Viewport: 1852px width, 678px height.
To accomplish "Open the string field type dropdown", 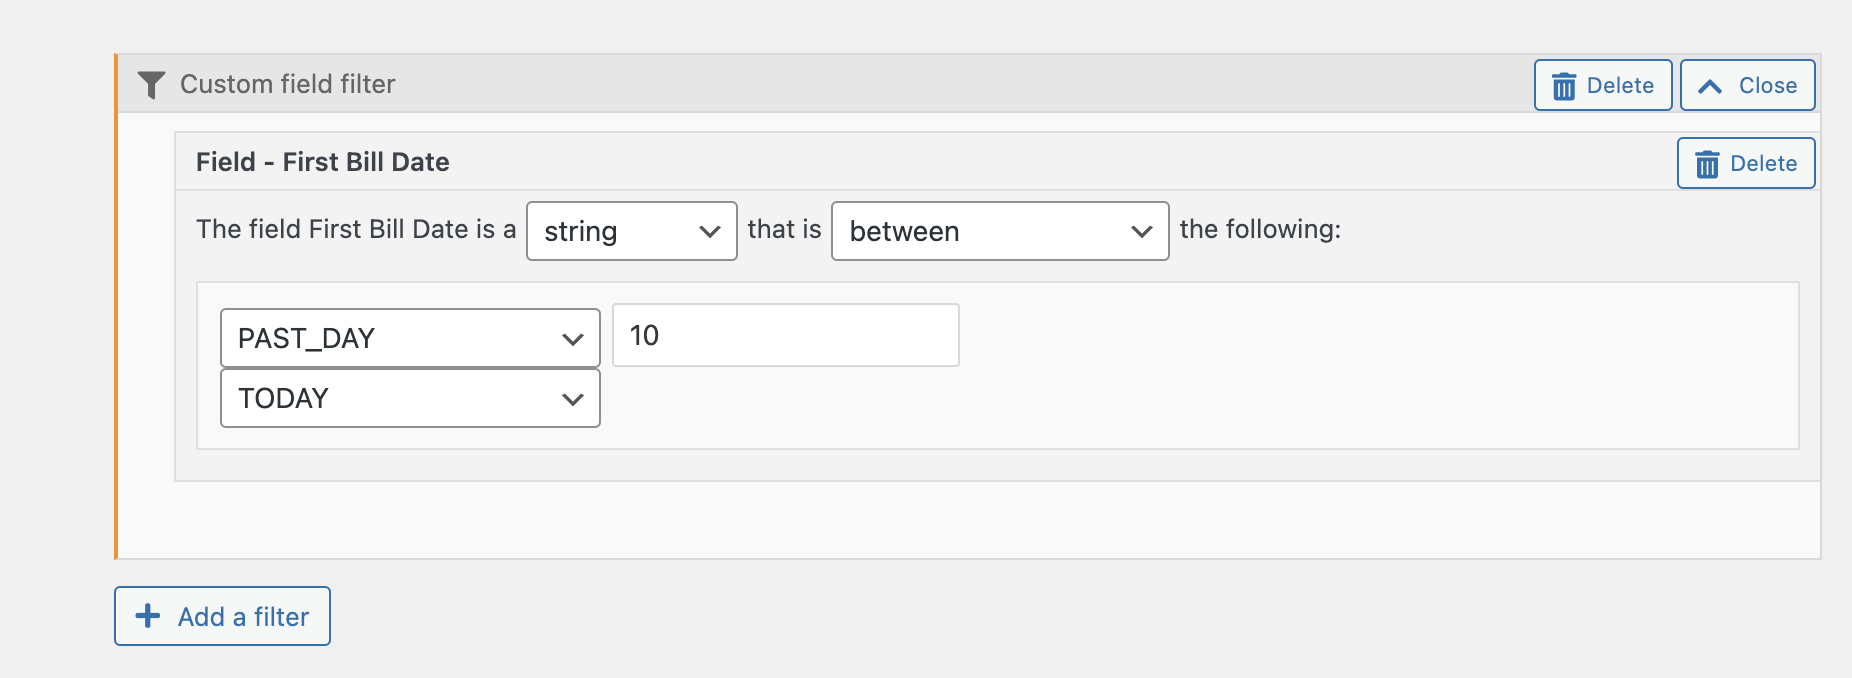I will coord(632,231).
